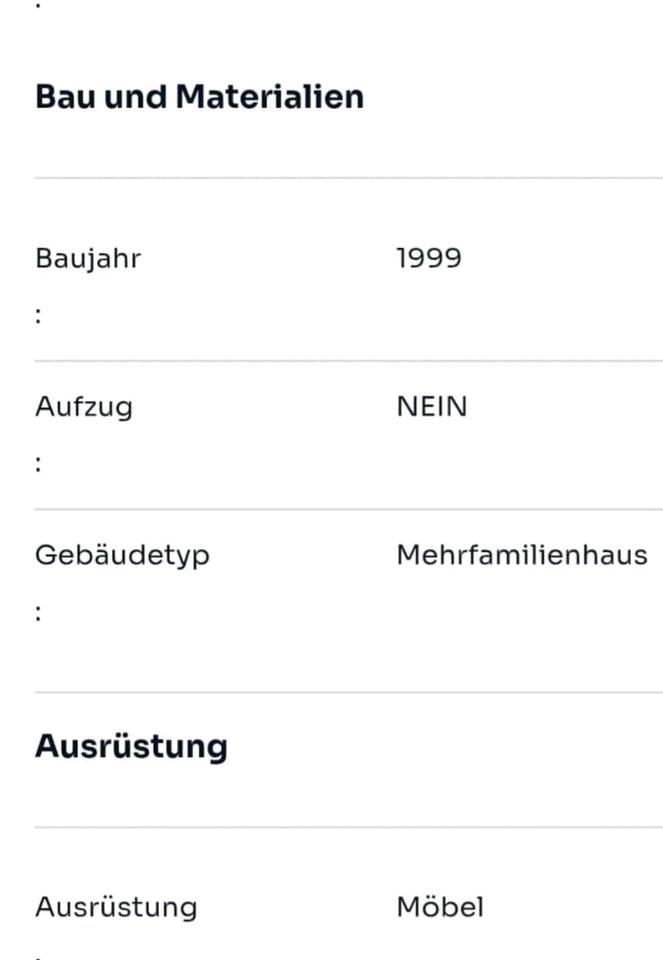Click the 'NEIN' value for Aufzug
The image size is (663, 960).
pos(432,408)
